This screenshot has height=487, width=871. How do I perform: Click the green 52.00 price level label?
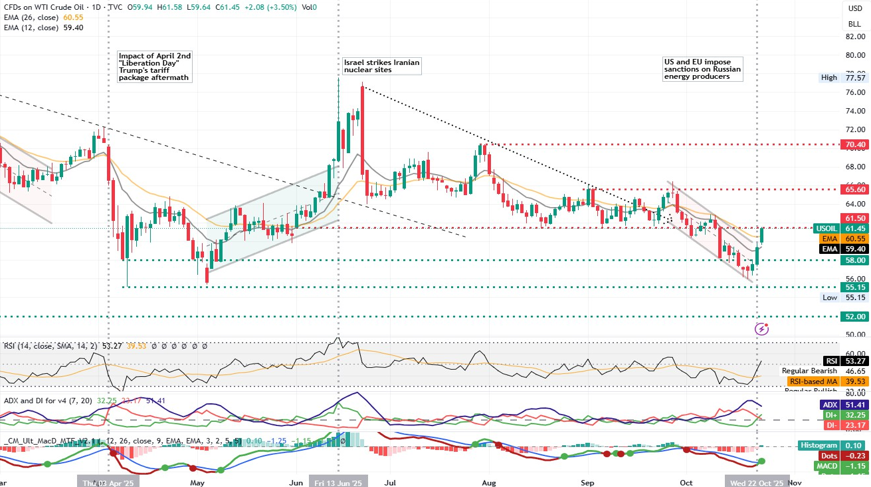(x=854, y=317)
